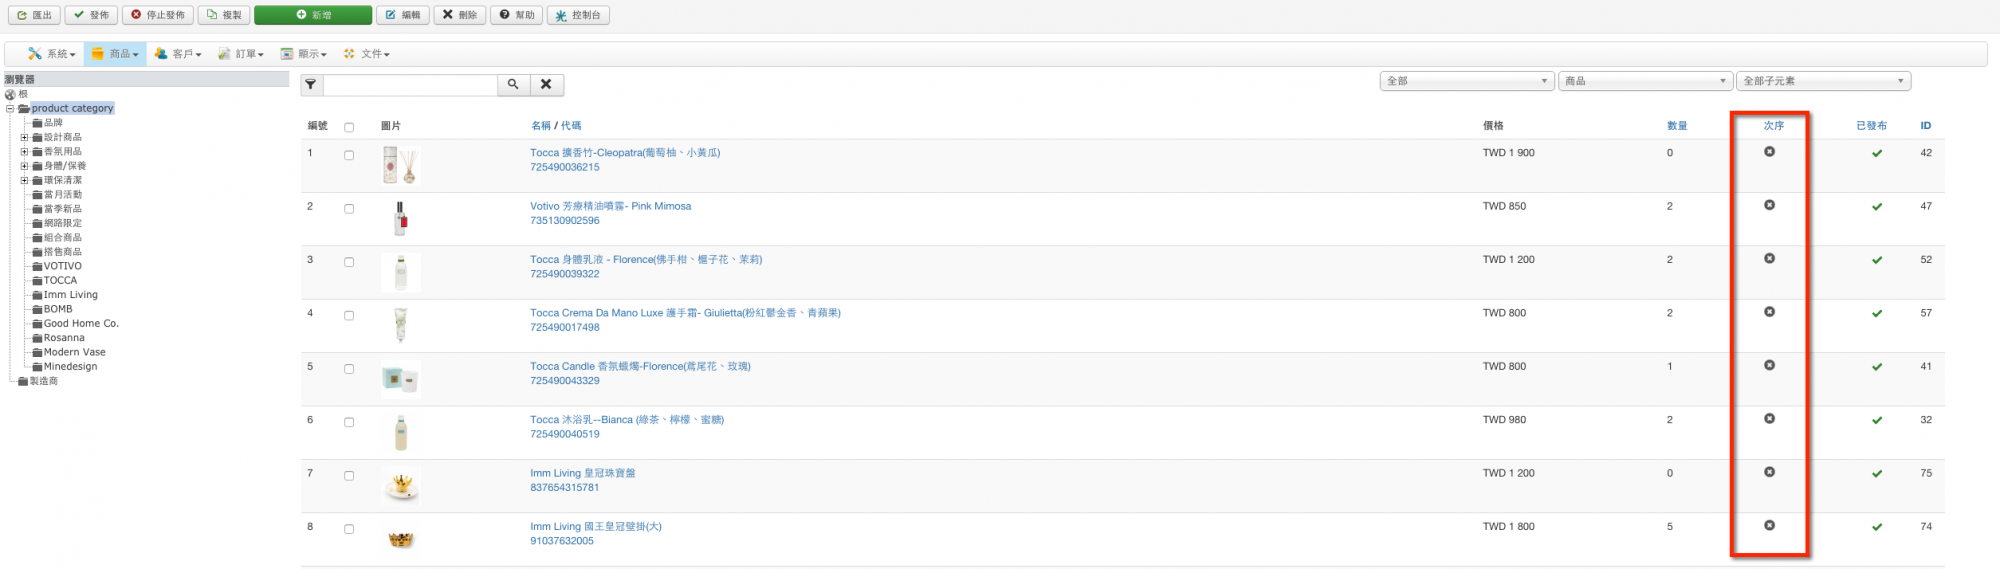The image size is (2000, 569).
Task: Click the search magnifier icon button
Action: coord(513,85)
